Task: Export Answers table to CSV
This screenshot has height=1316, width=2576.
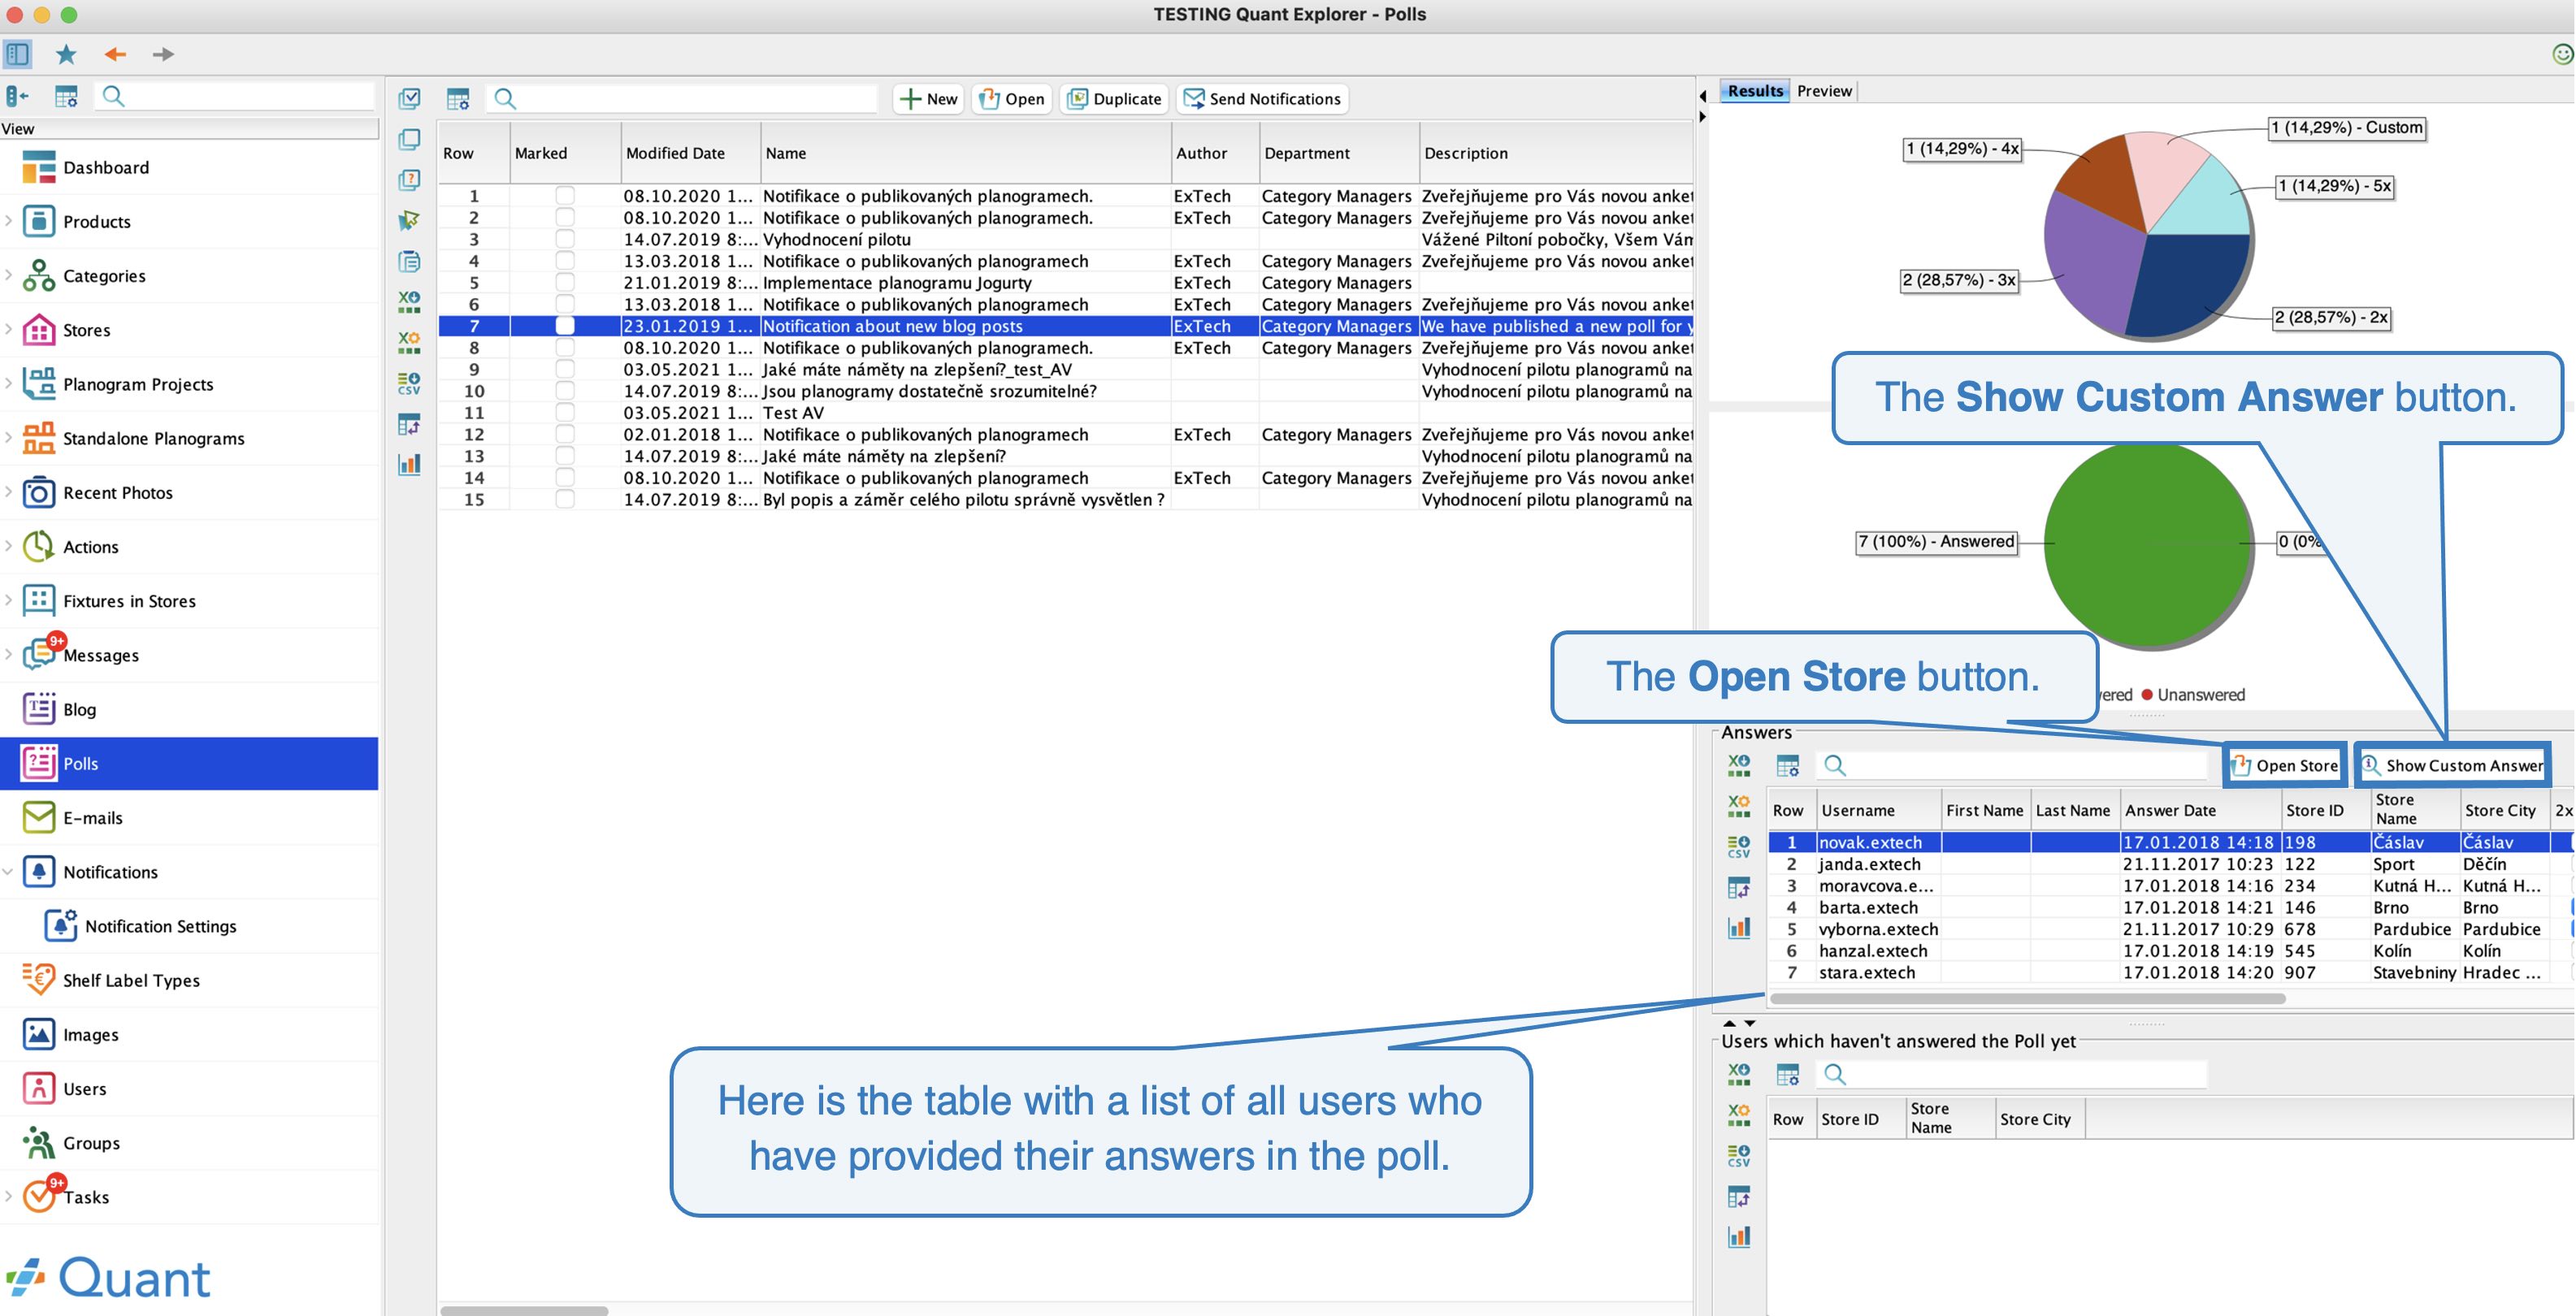Action: pos(1739,846)
